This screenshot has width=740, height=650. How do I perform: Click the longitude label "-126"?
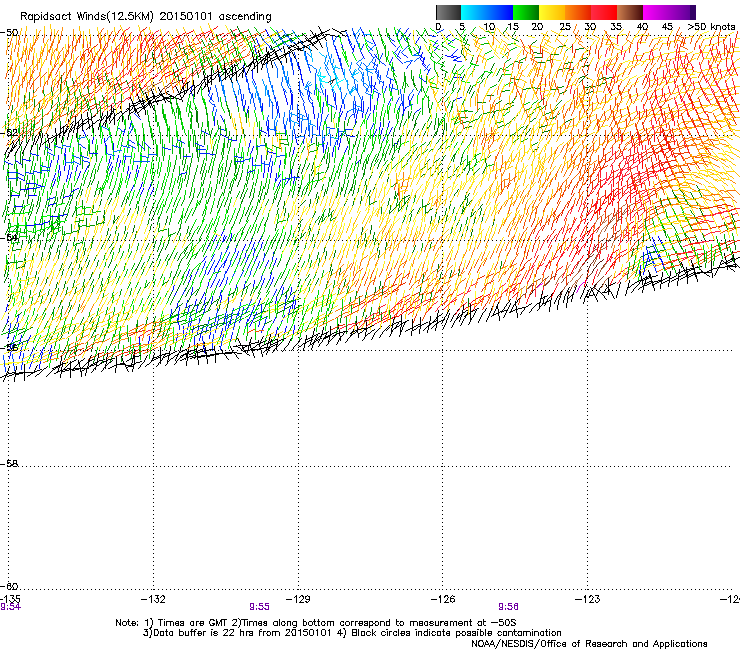coord(443,599)
